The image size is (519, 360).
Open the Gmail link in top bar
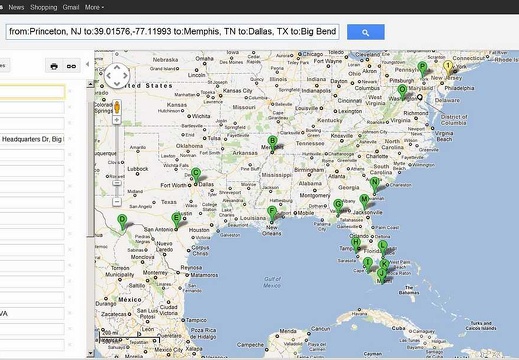point(71,7)
